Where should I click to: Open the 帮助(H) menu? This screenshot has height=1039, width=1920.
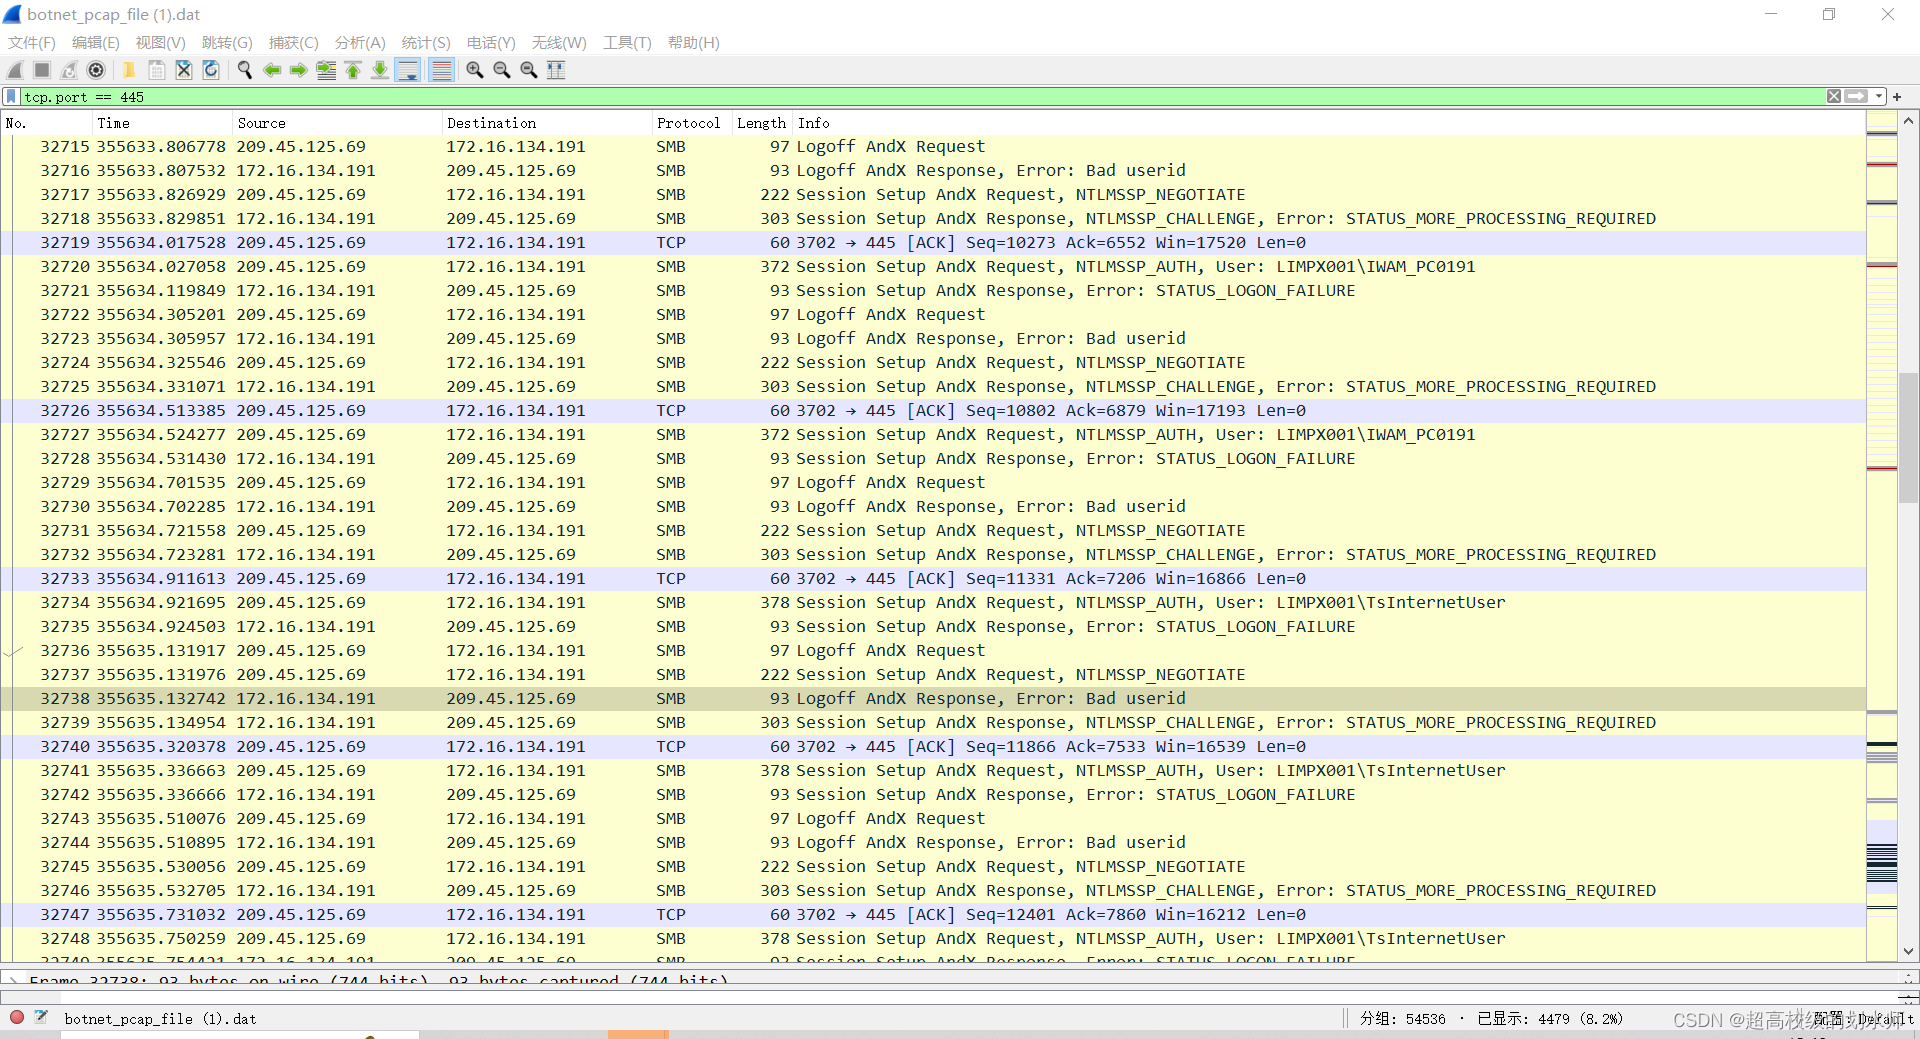(x=694, y=43)
